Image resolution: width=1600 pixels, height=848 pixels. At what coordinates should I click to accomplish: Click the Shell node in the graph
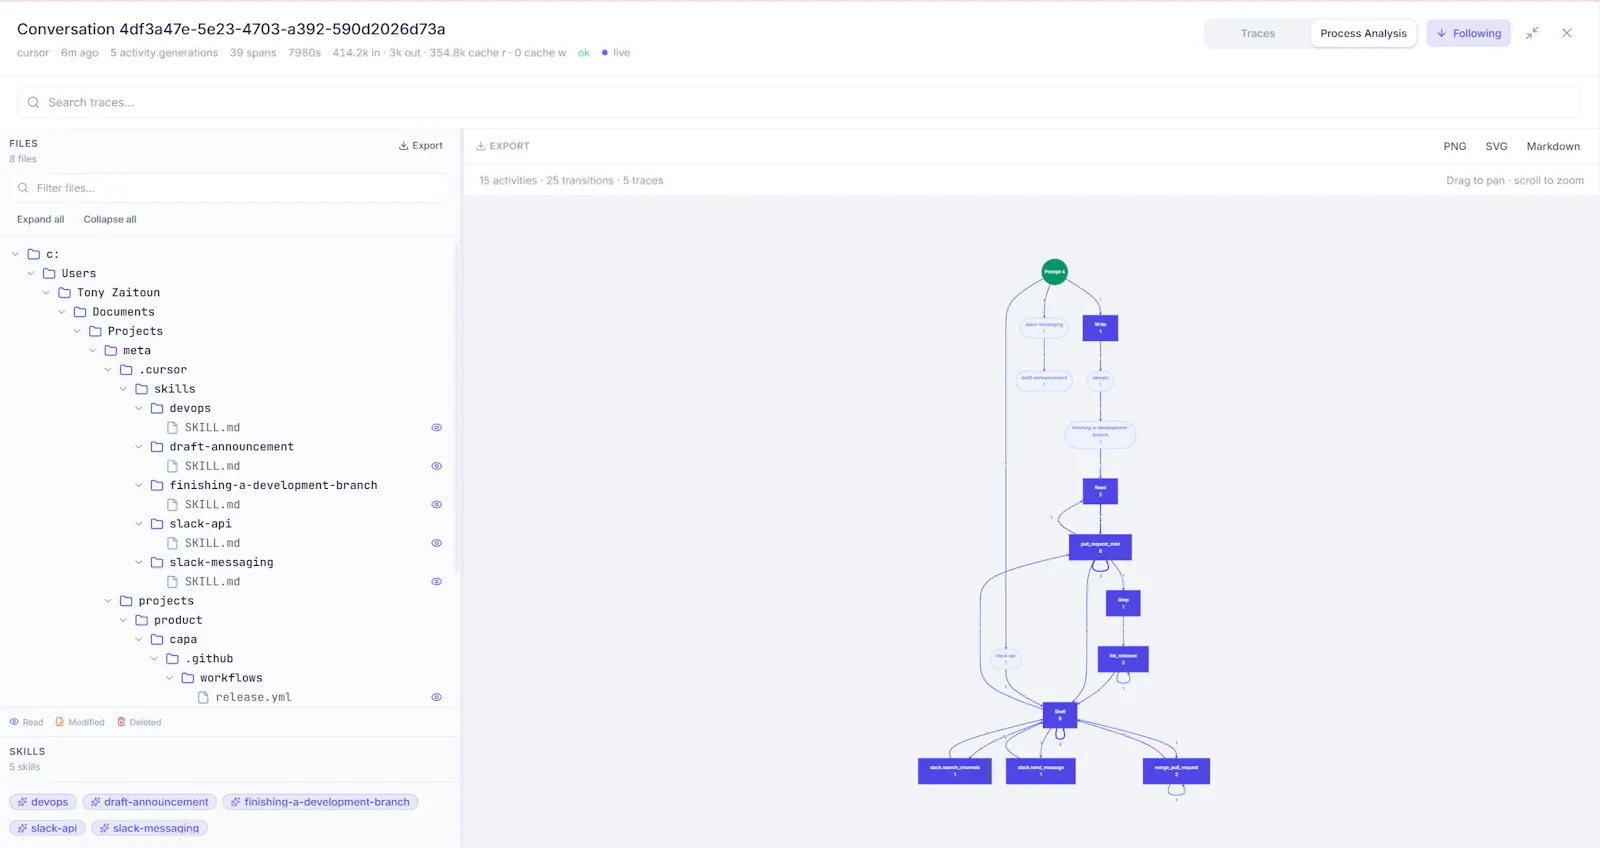(x=1060, y=715)
